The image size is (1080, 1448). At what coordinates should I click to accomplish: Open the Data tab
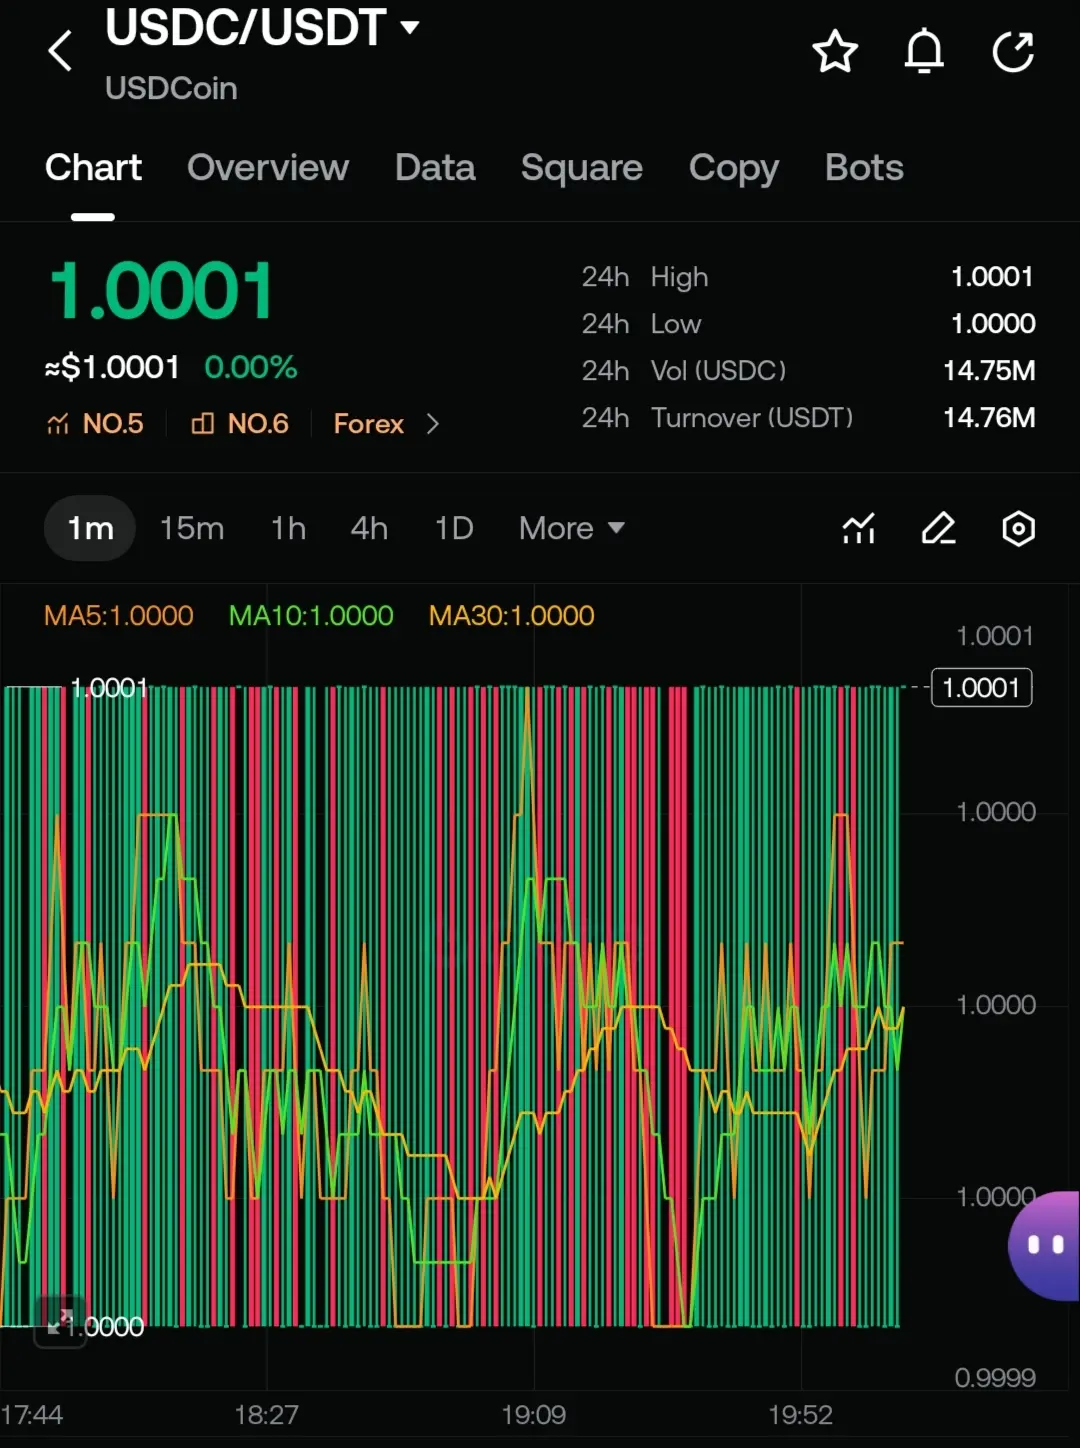pos(435,168)
